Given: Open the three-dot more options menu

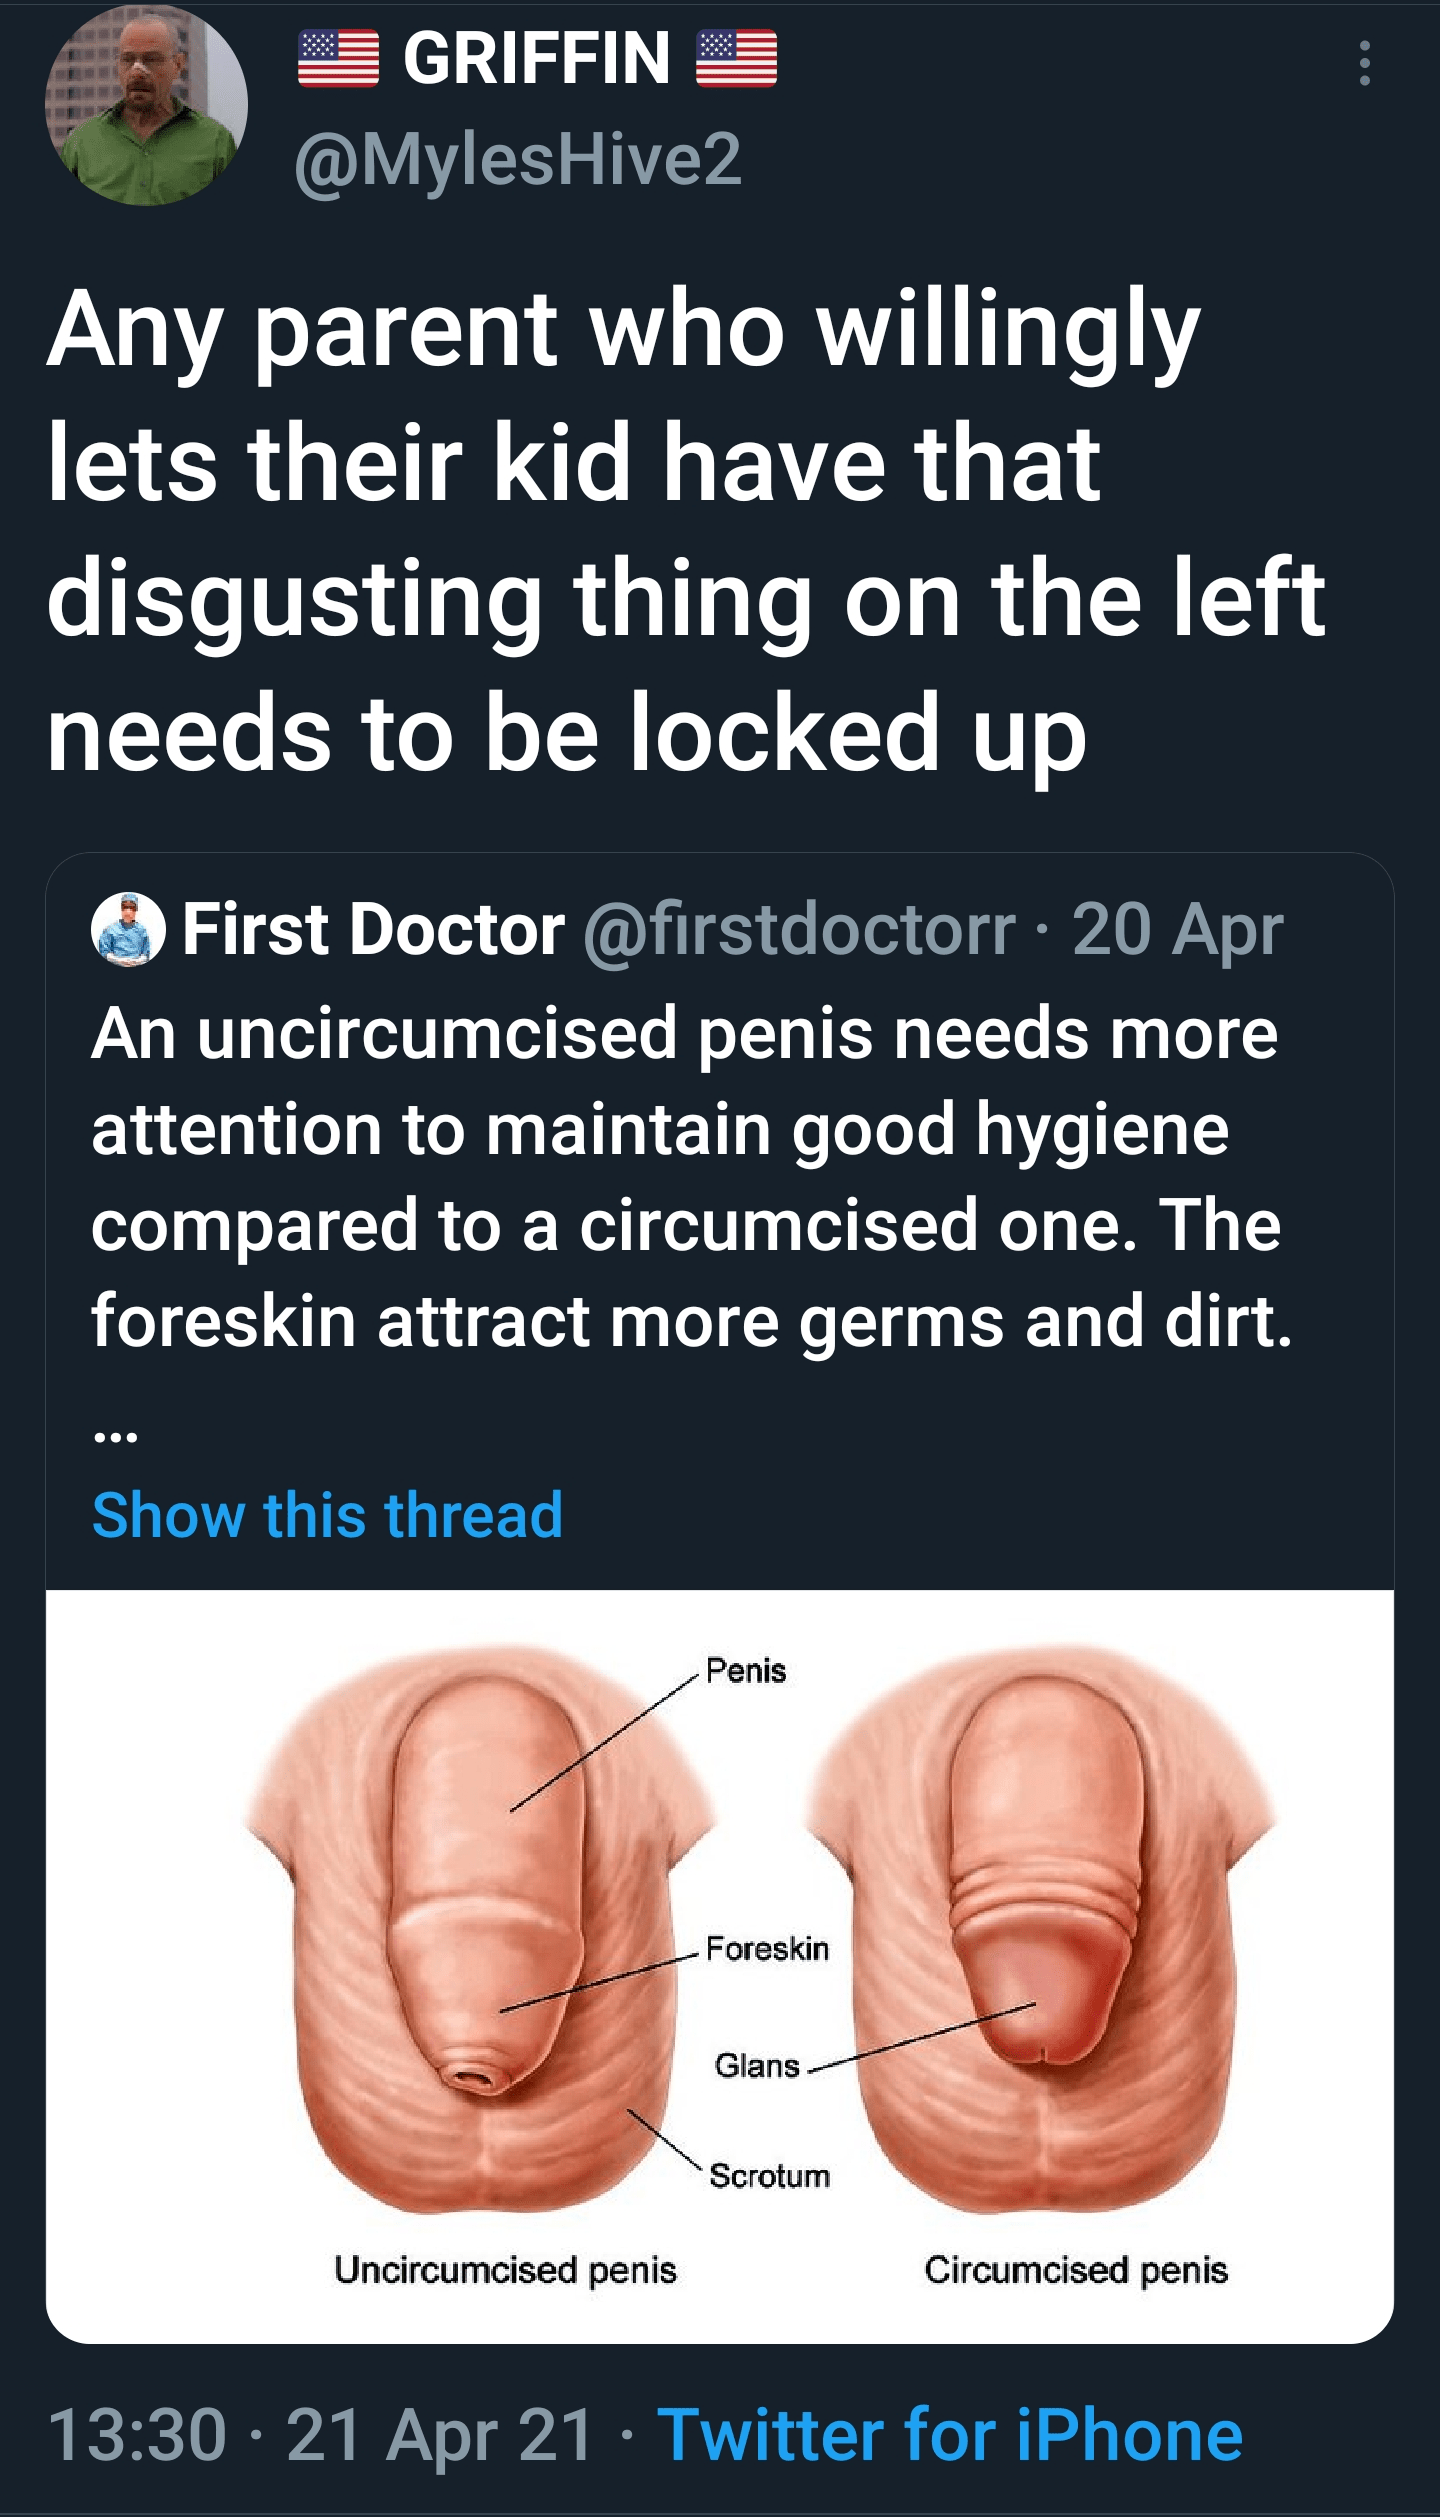Looking at the screenshot, I should coord(1364,64).
